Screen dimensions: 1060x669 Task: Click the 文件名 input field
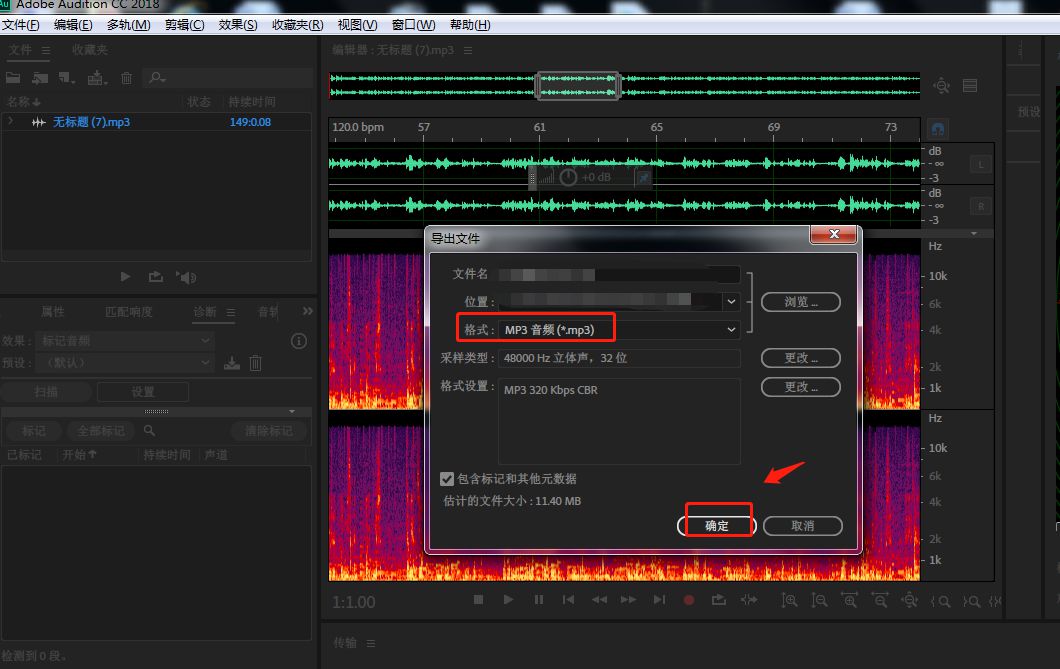point(619,274)
